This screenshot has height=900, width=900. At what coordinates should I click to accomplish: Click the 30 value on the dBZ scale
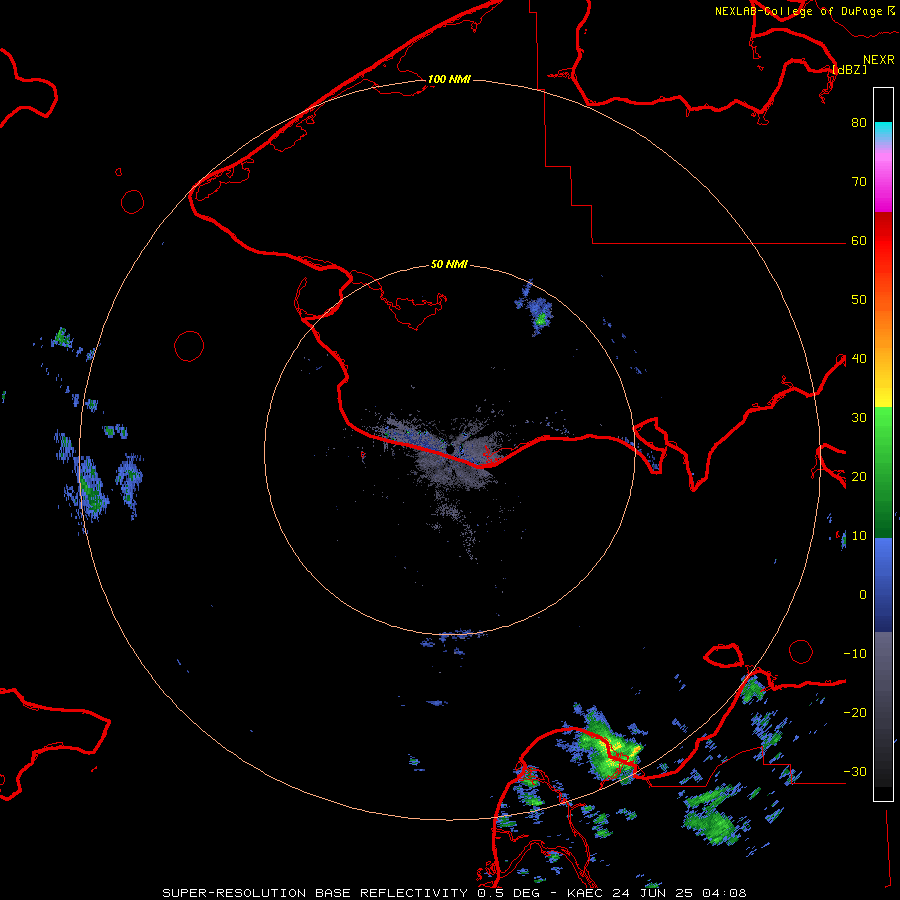(859, 418)
